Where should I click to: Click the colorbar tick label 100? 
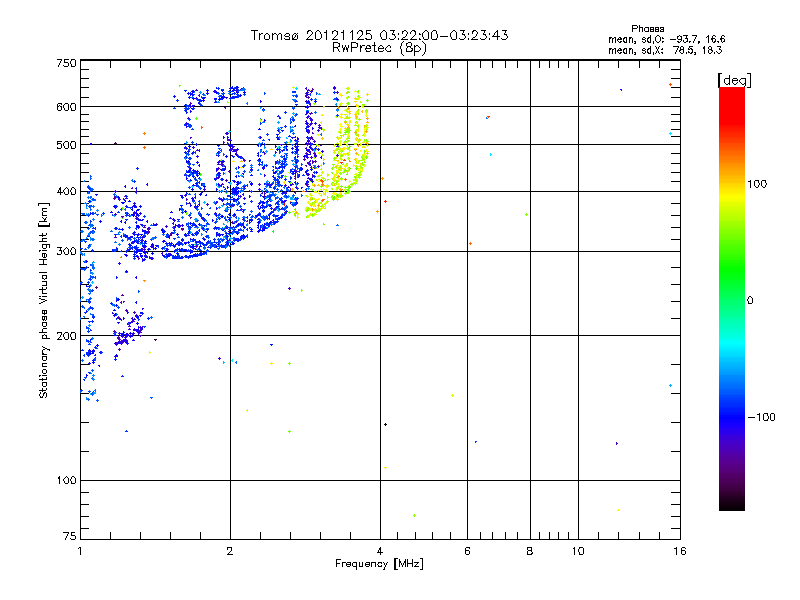pos(757,184)
